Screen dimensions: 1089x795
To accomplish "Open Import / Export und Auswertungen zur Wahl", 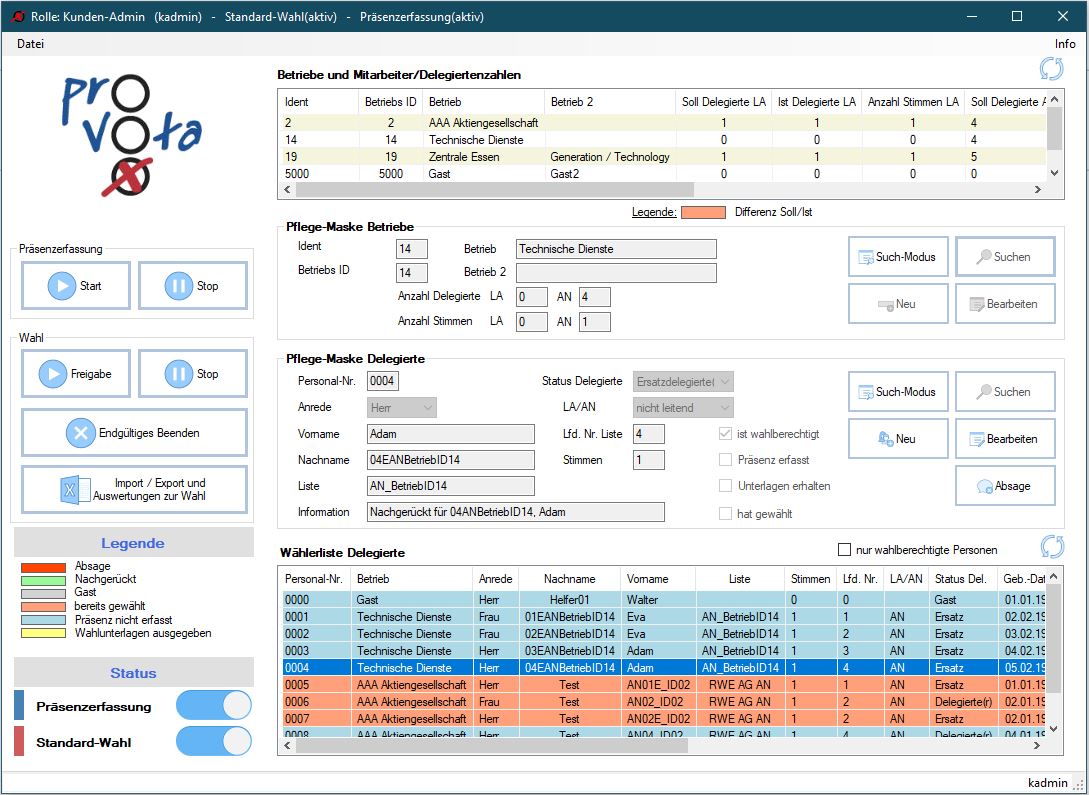I will 134,490.
